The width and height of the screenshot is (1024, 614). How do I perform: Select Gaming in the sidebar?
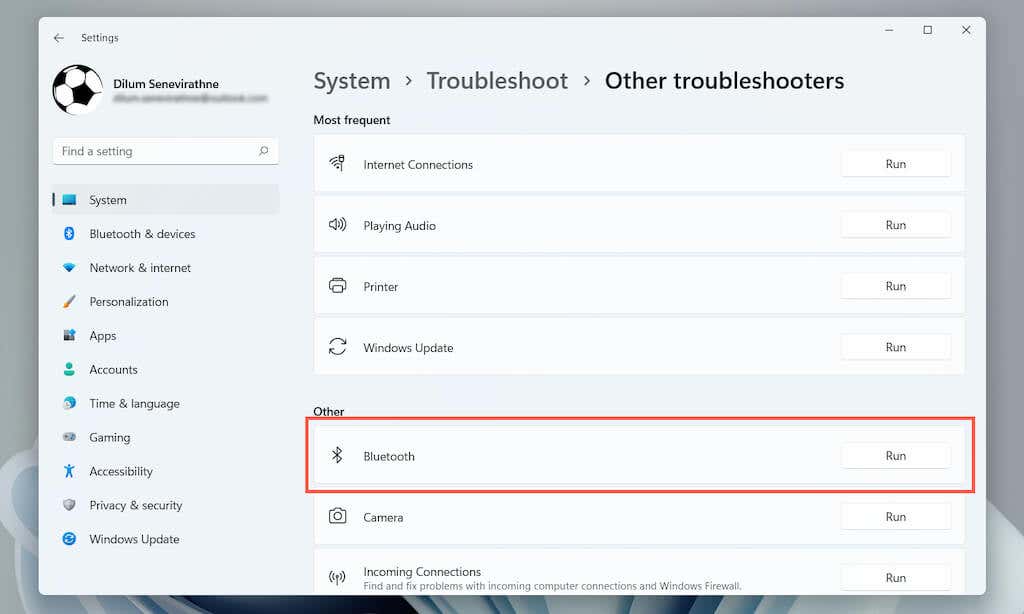109,438
